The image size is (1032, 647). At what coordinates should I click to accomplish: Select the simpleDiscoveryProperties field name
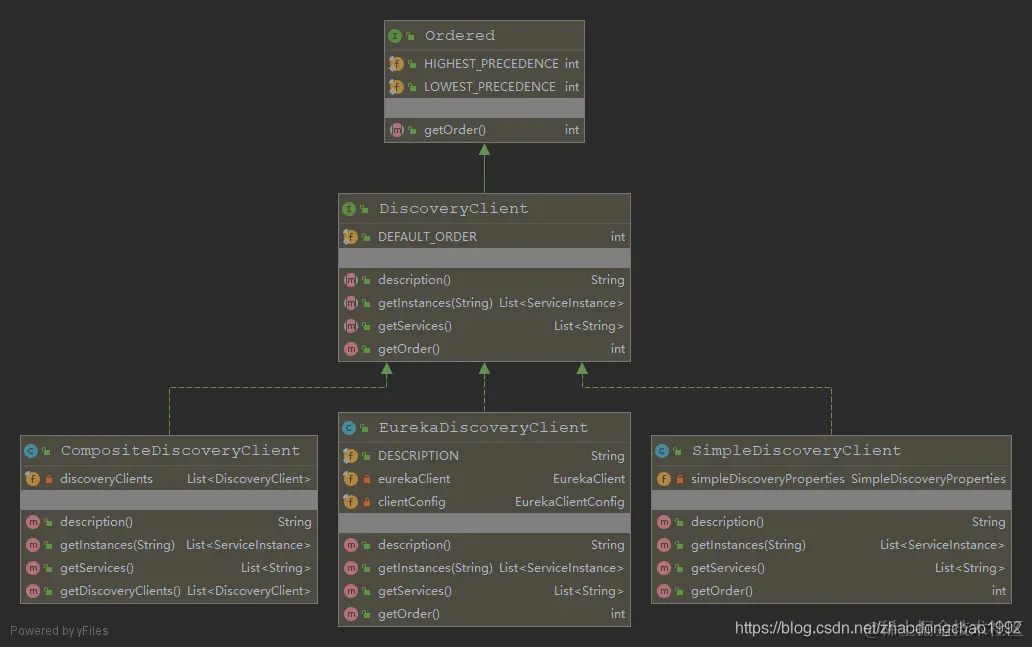point(767,479)
